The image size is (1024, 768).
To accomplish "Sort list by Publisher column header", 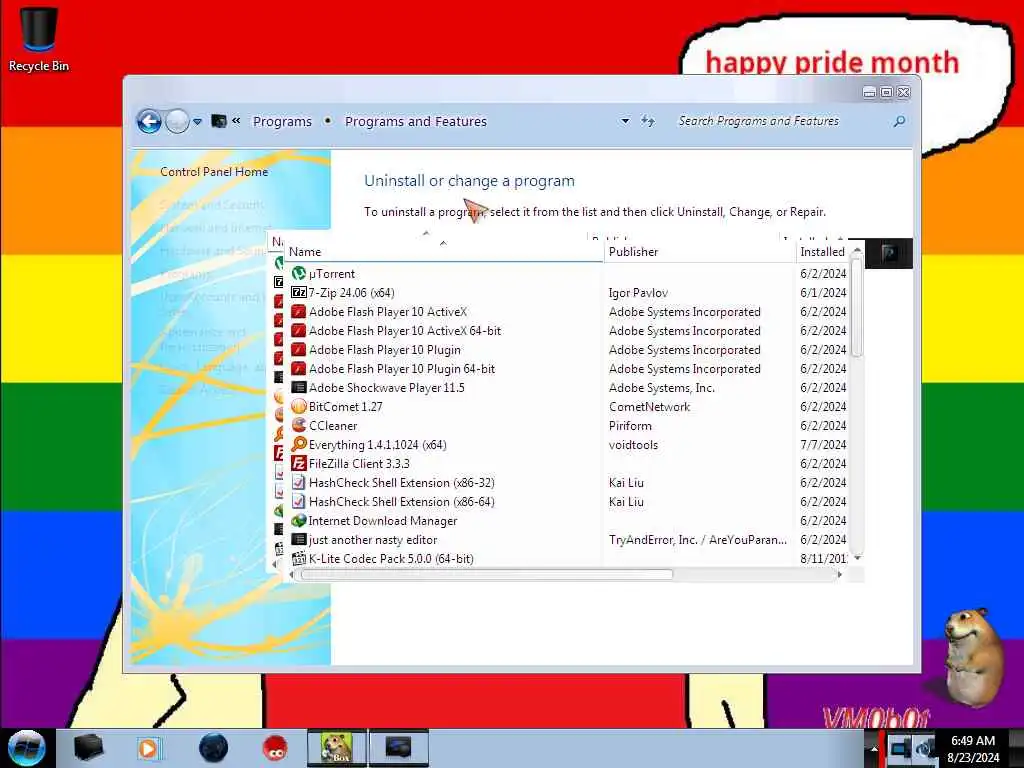I will tap(700, 251).
